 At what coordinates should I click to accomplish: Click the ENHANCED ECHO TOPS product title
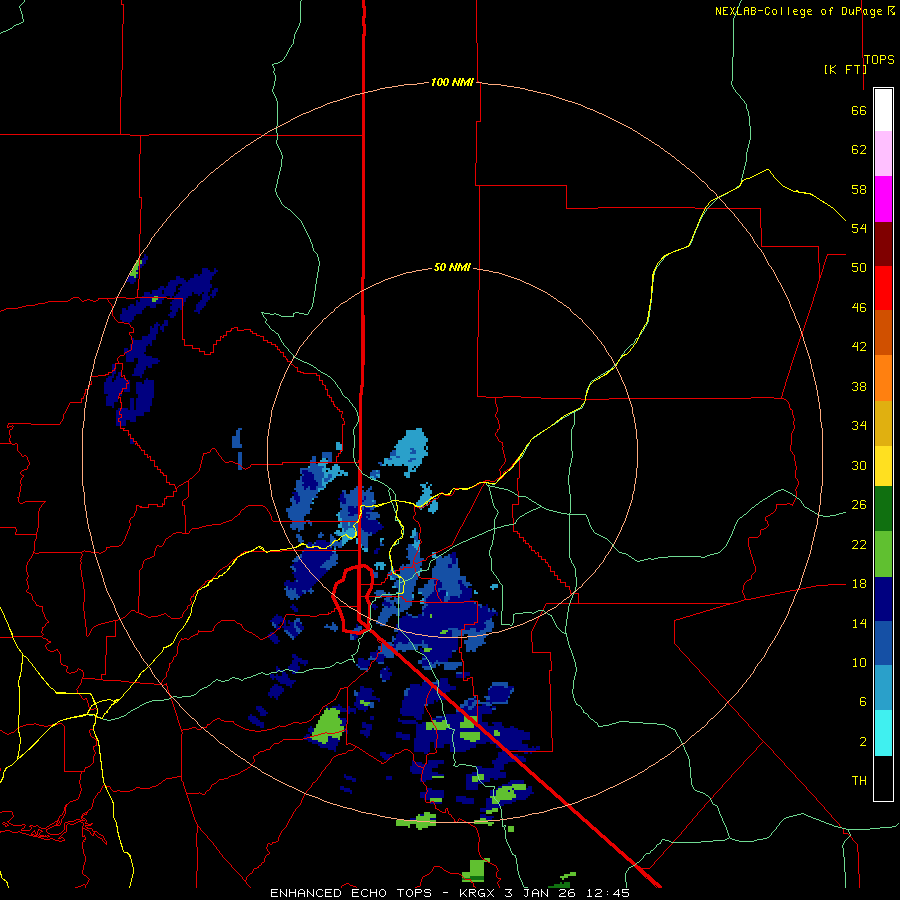pos(351,893)
